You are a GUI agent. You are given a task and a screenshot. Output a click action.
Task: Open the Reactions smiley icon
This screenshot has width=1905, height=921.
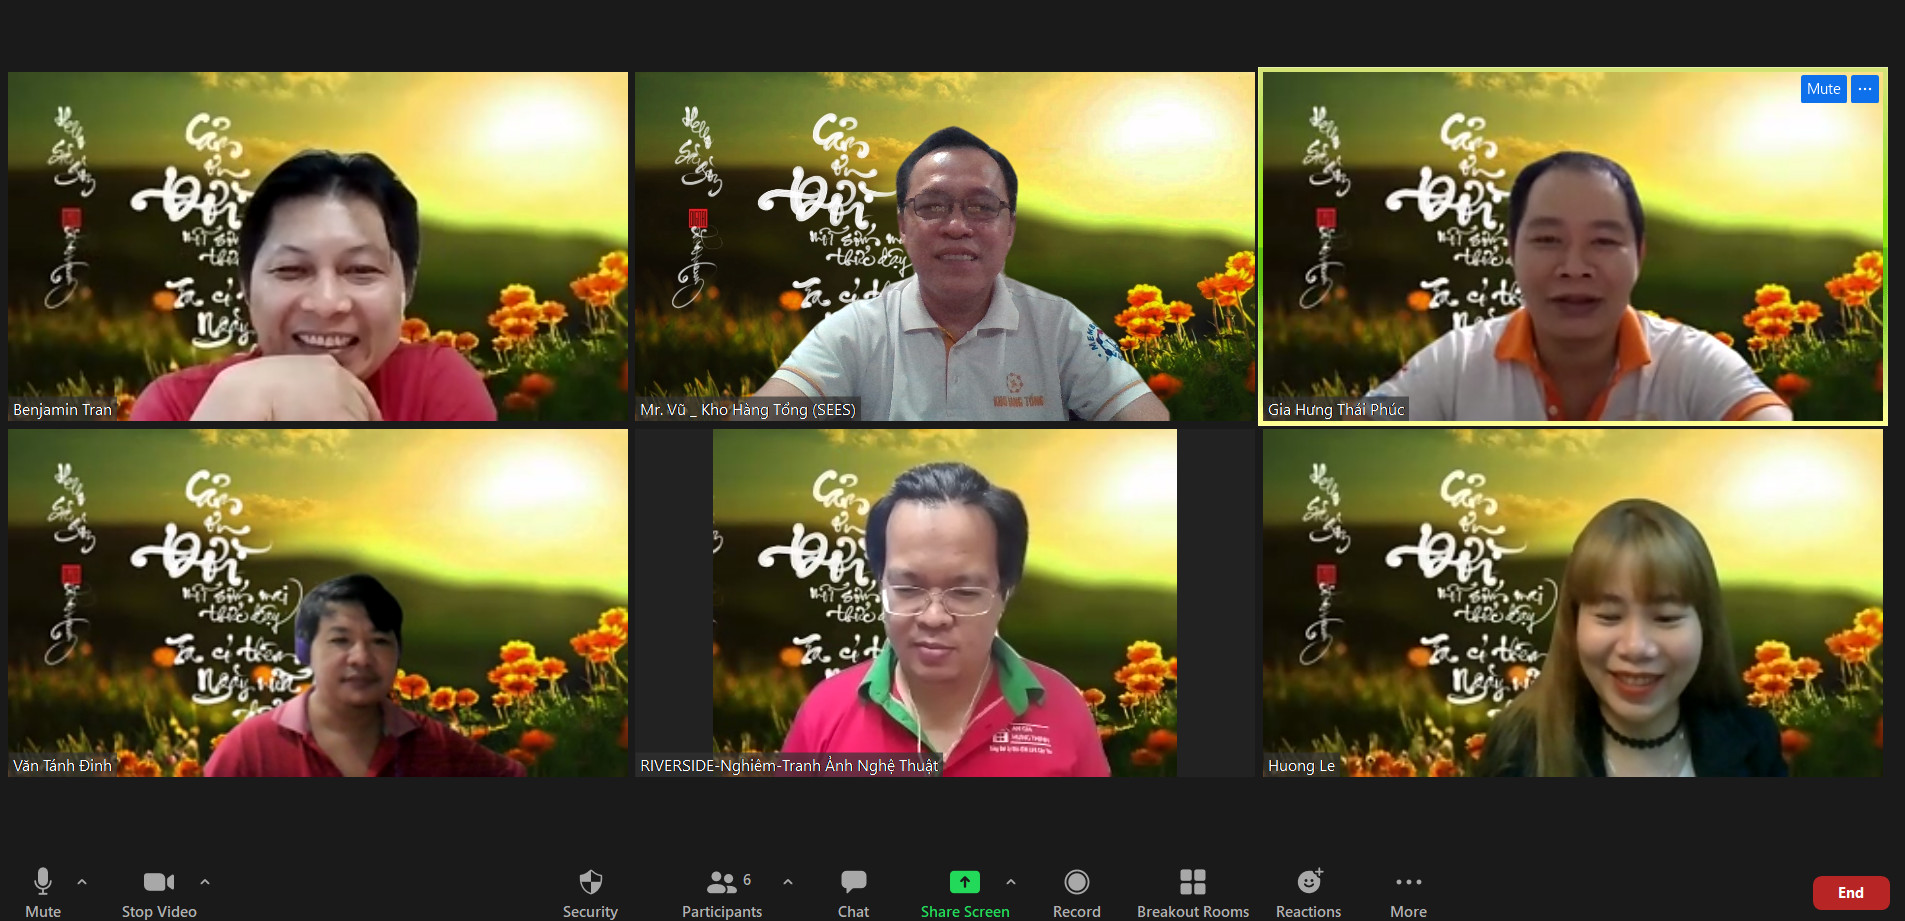(1308, 882)
